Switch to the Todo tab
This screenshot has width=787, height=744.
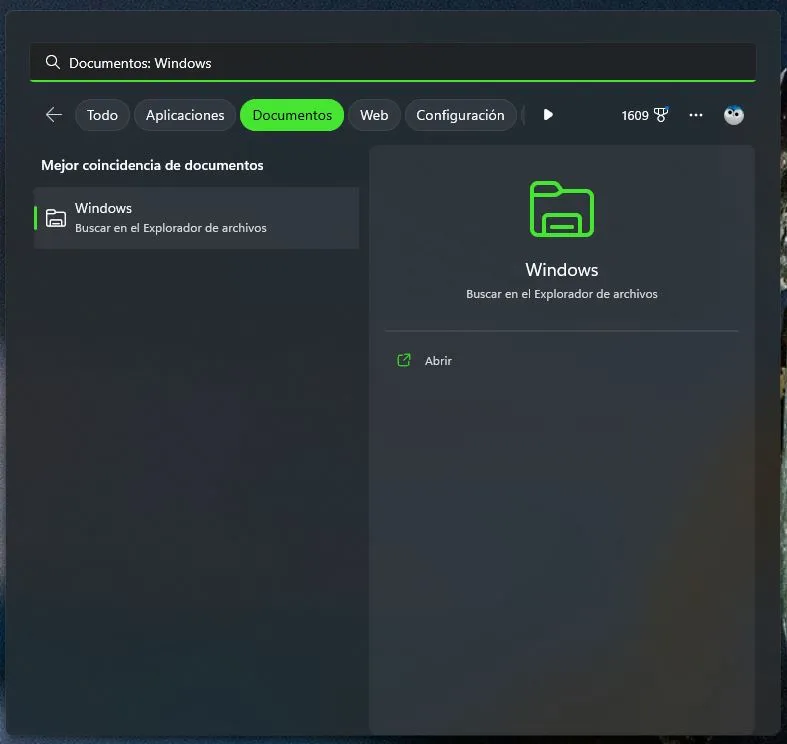tap(102, 115)
